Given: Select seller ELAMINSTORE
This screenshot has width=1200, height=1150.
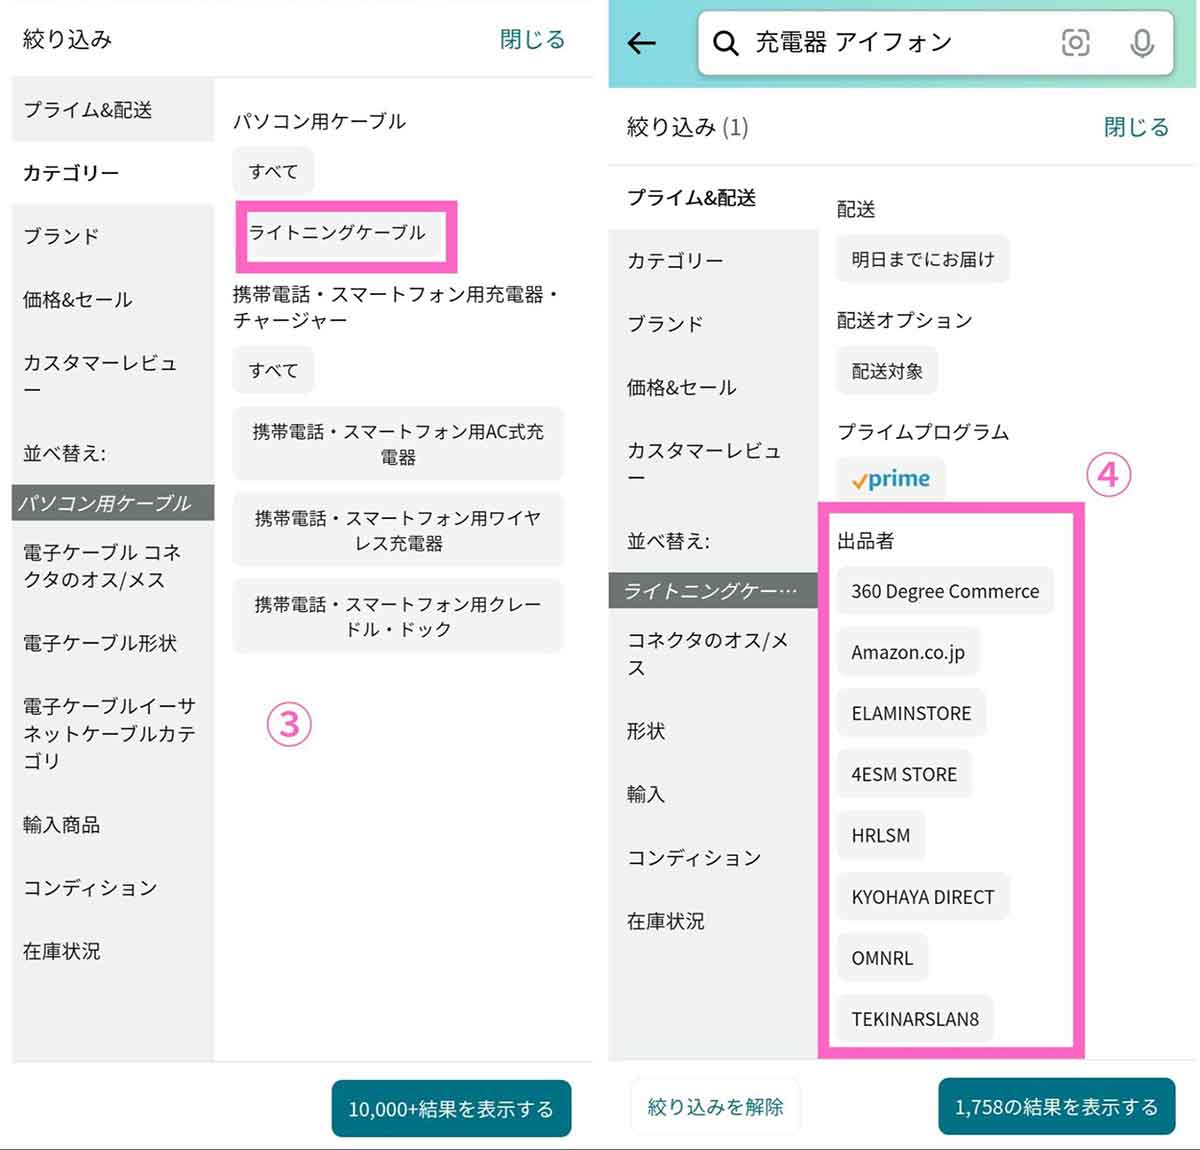Looking at the screenshot, I should click(x=911, y=713).
